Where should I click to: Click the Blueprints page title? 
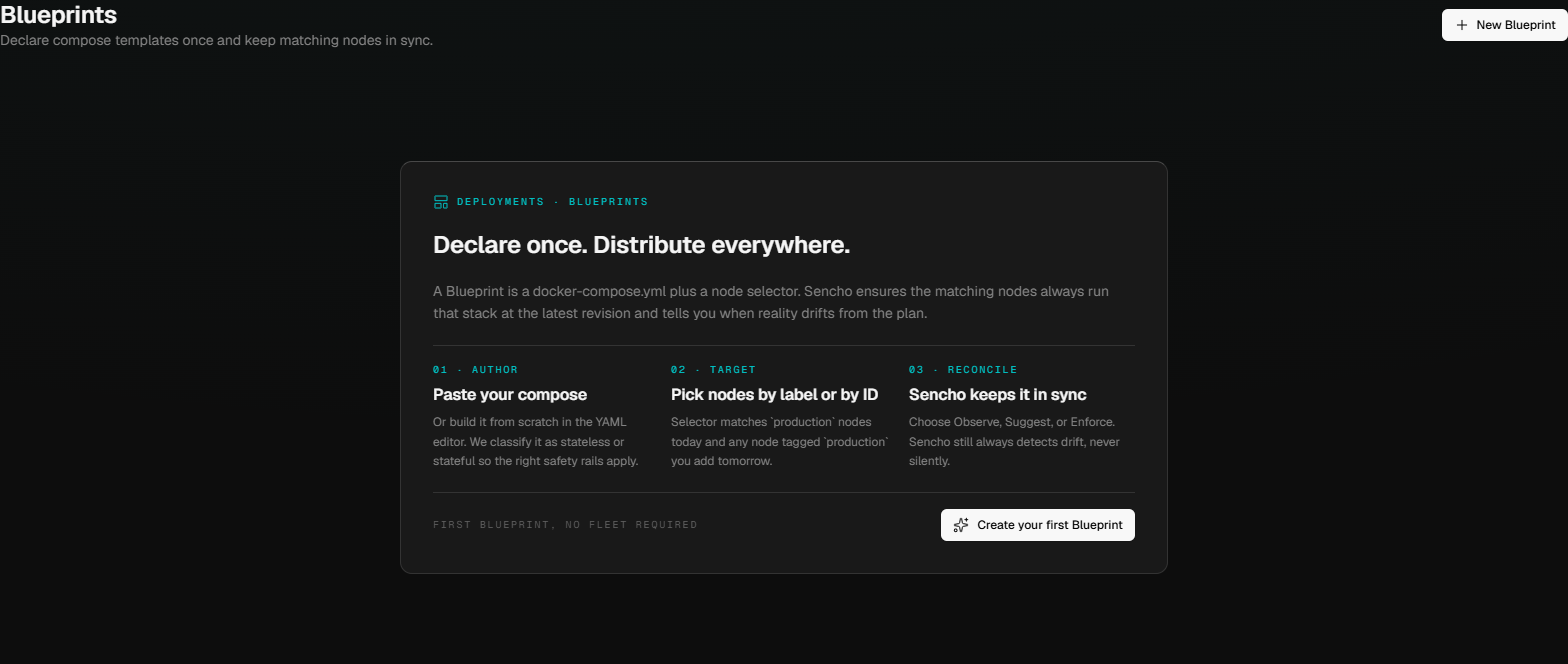(59, 15)
